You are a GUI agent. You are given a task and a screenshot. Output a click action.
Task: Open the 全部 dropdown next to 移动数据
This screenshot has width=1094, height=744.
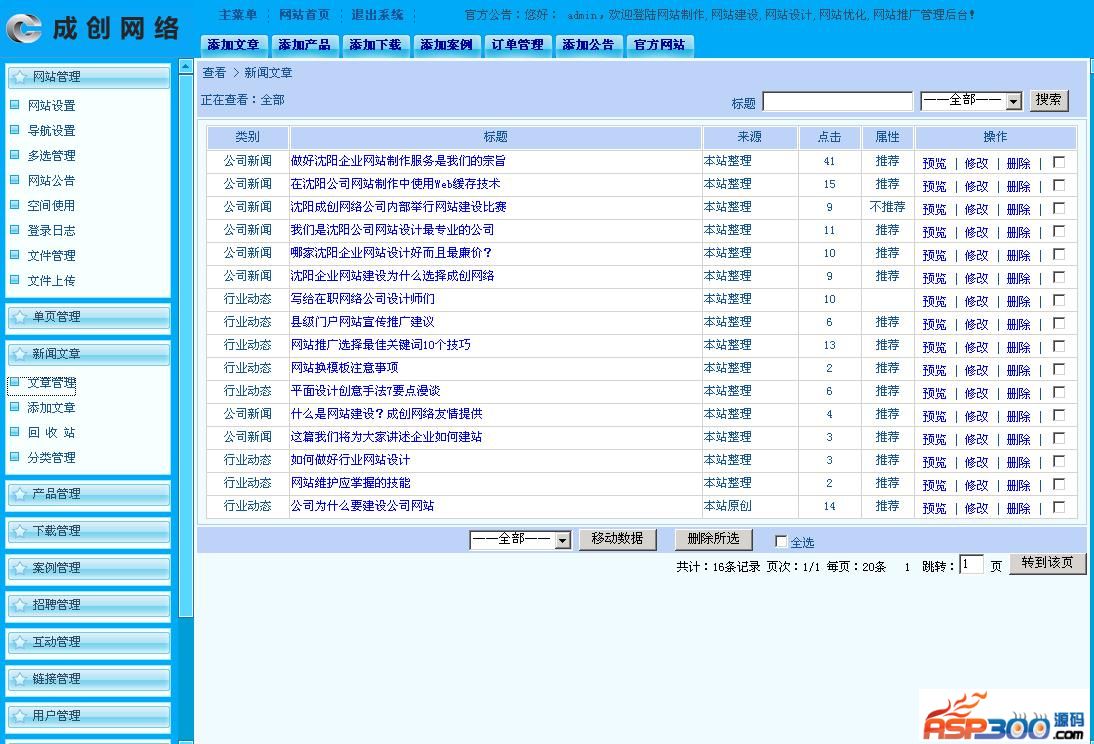[x=520, y=540]
